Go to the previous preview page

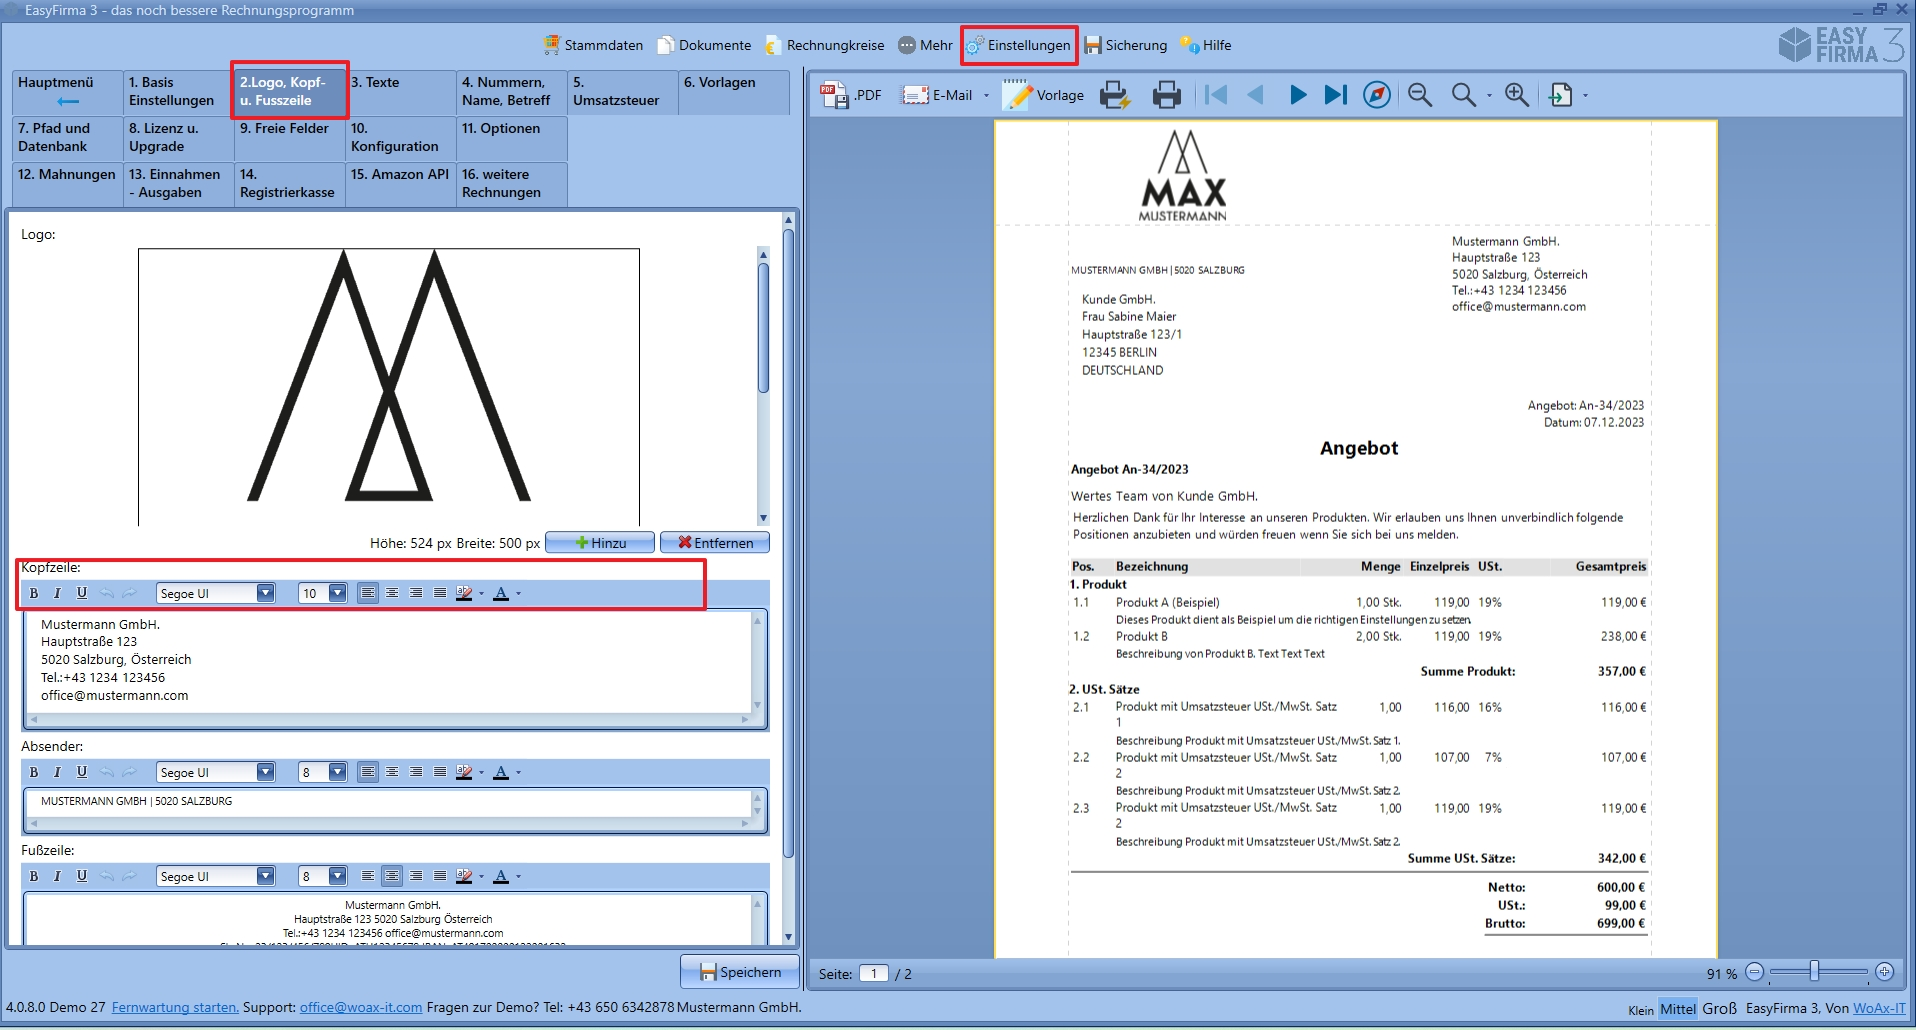click(1256, 95)
